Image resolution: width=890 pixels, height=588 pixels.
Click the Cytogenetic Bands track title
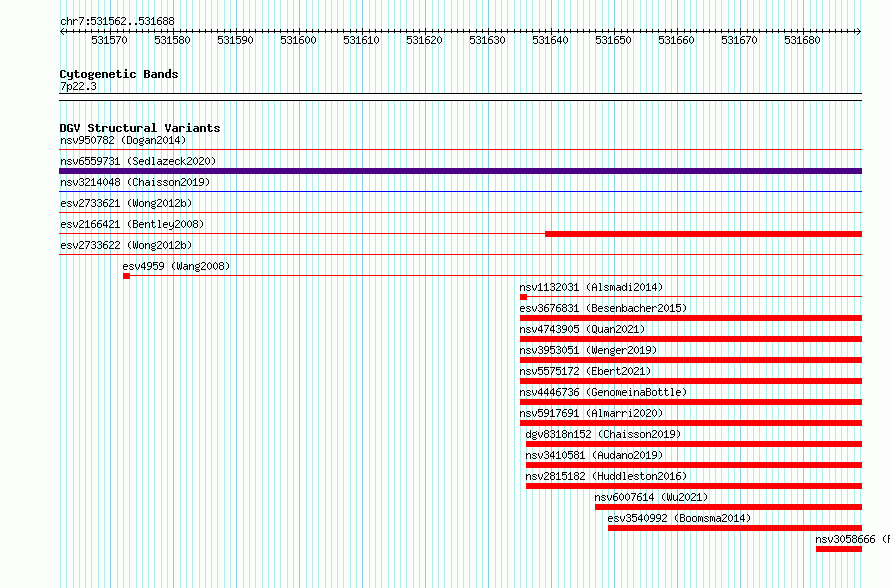point(119,74)
